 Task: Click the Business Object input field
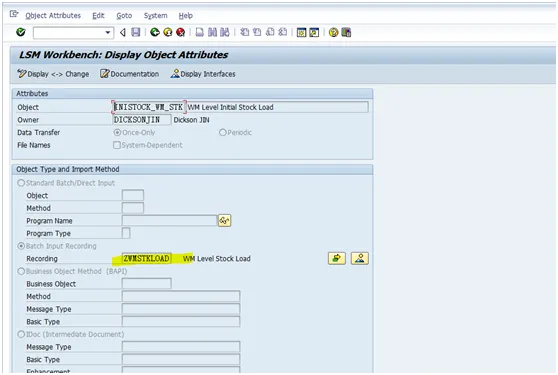click(147, 284)
